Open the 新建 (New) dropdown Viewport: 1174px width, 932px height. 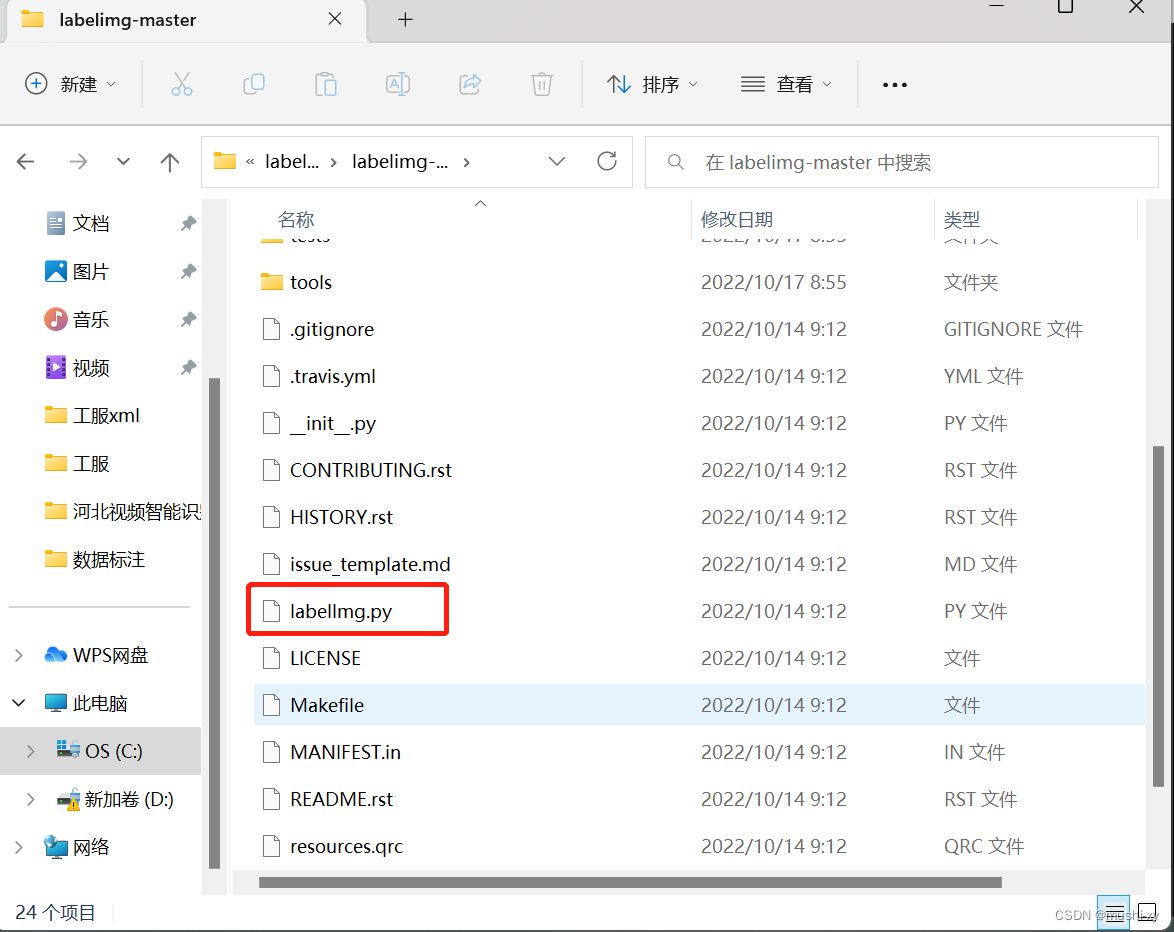70,84
